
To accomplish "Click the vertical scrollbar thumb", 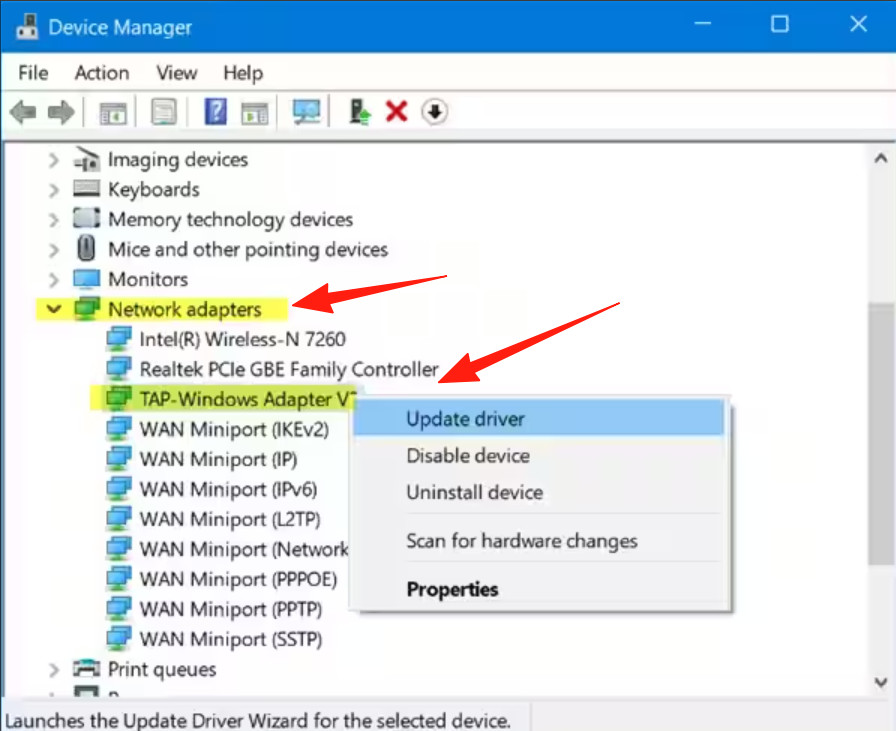I will click(881, 434).
